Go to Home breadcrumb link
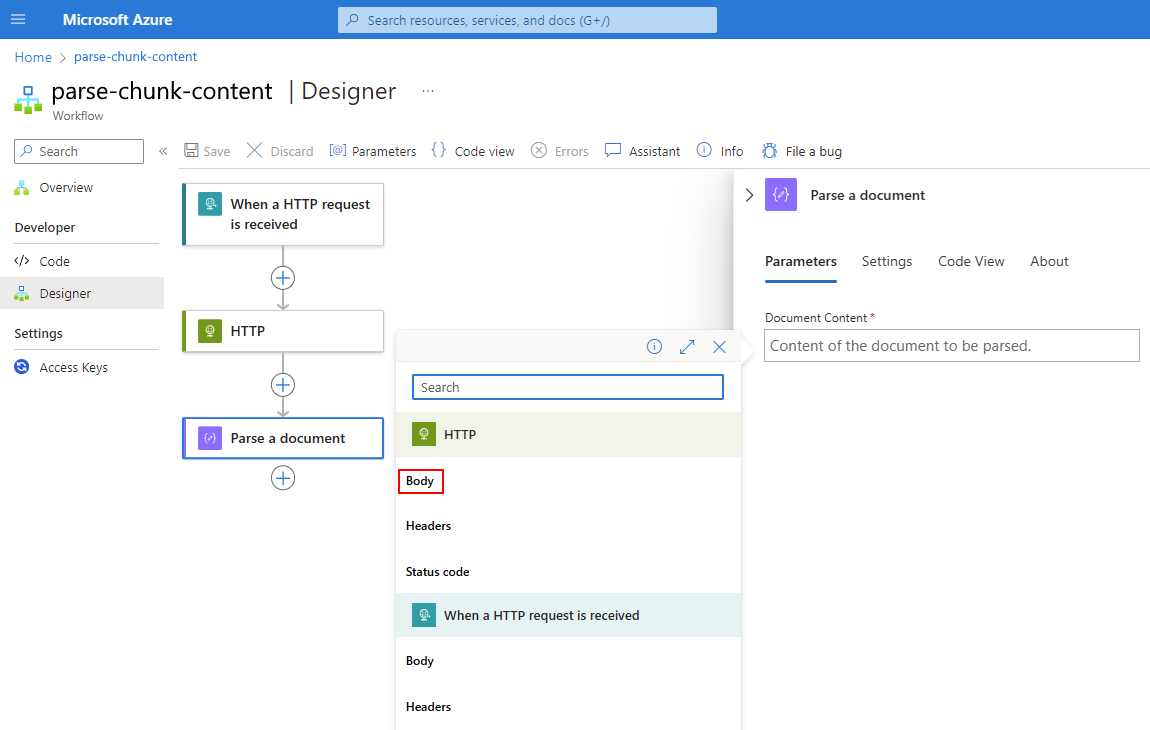This screenshot has width=1150, height=730. click(x=33, y=57)
